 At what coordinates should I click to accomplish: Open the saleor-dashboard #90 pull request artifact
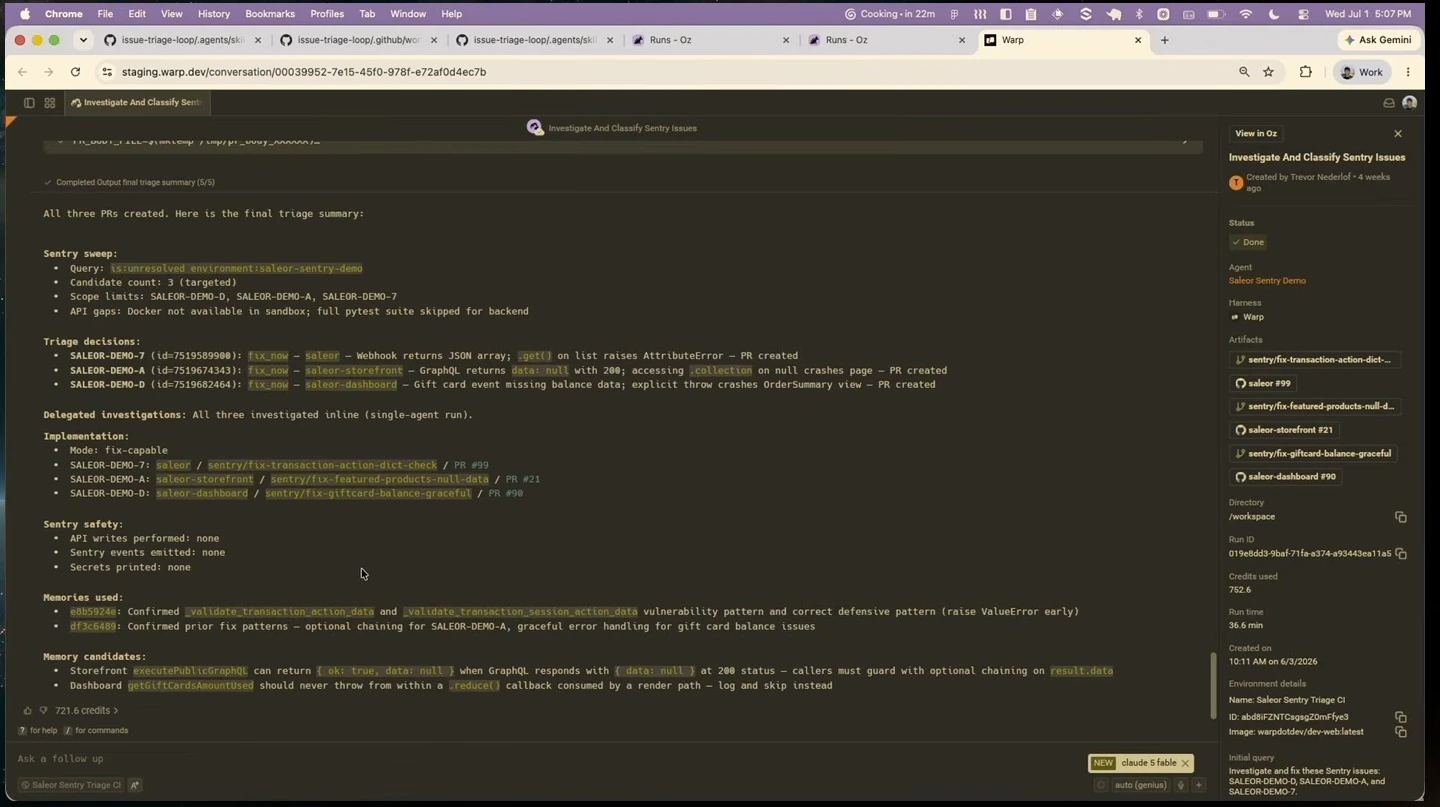1285,477
